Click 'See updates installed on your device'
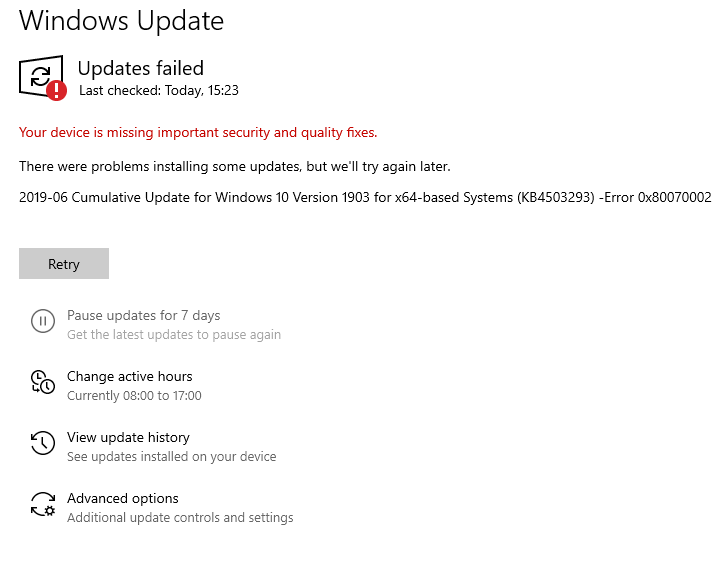 172,457
